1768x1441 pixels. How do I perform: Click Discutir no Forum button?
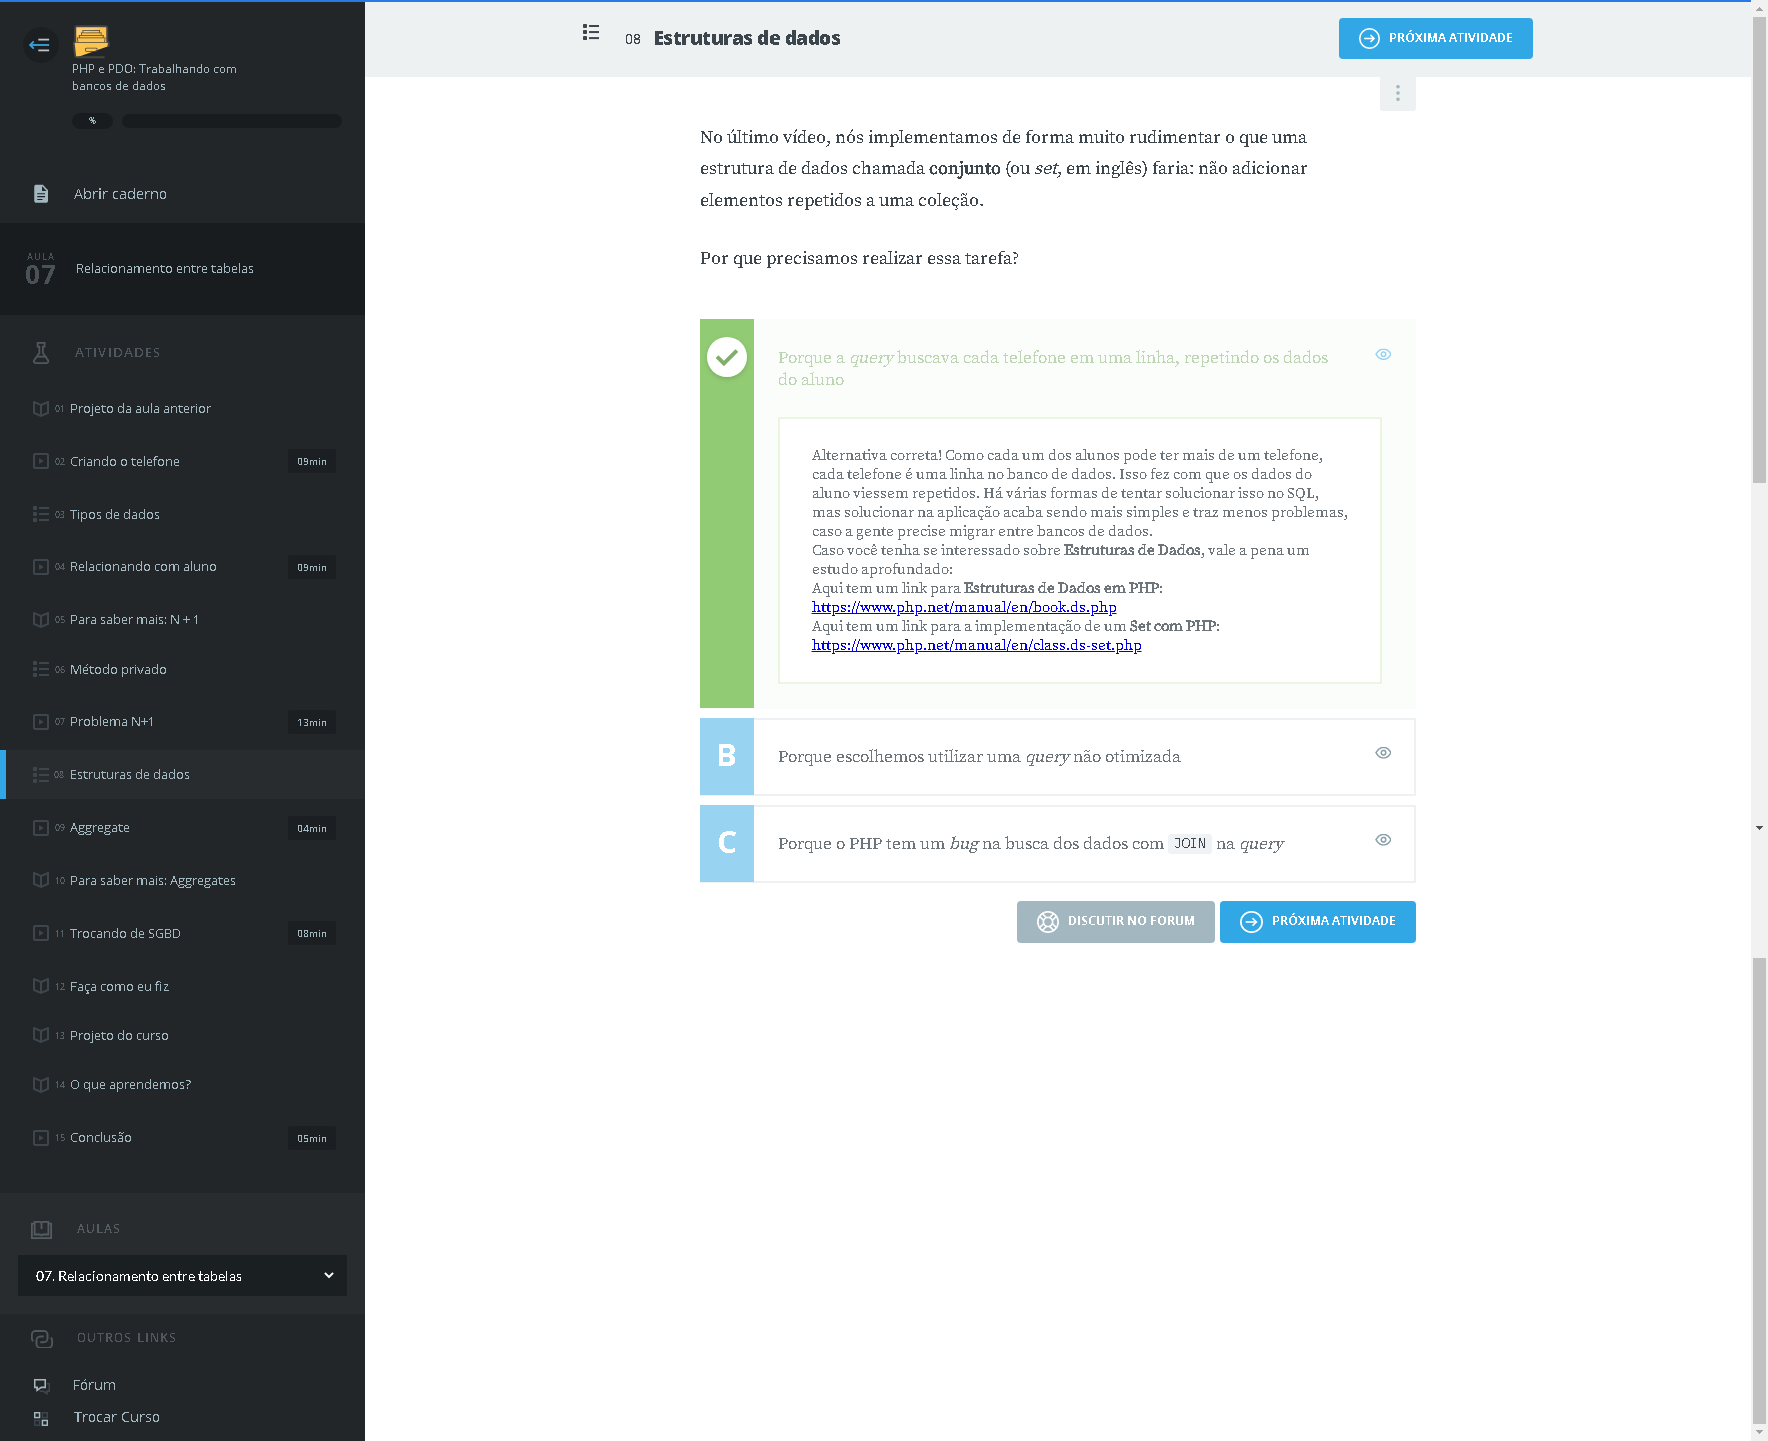(x=1115, y=922)
